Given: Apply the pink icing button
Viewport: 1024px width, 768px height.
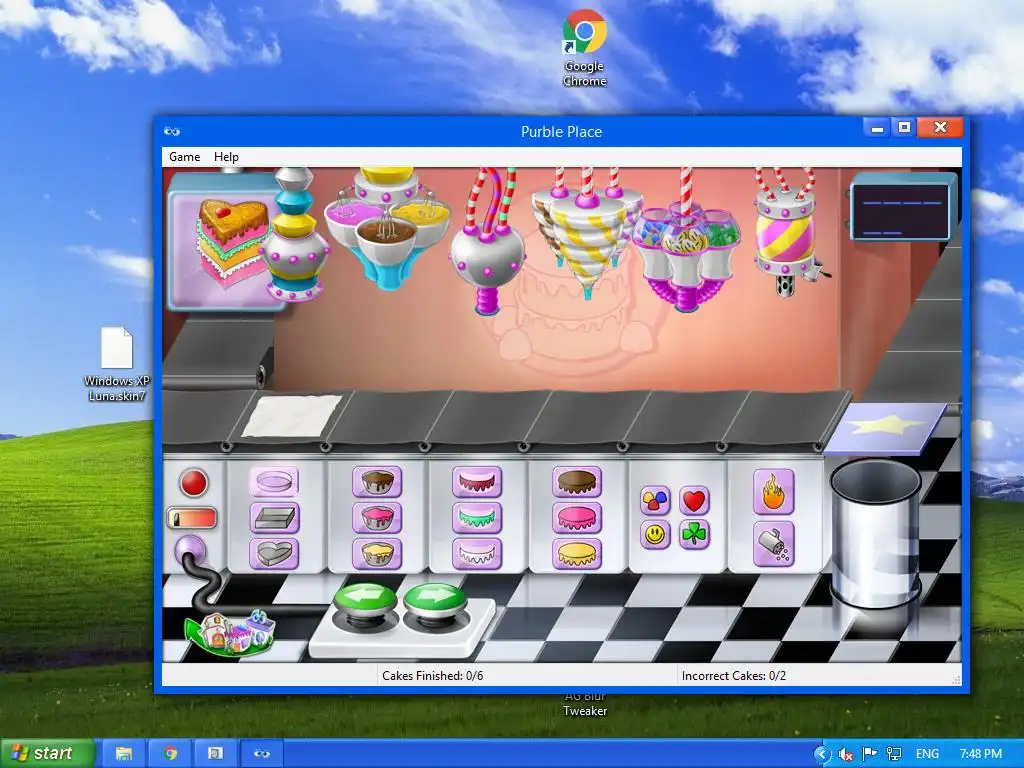Looking at the screenshot, I should (577, 518).
